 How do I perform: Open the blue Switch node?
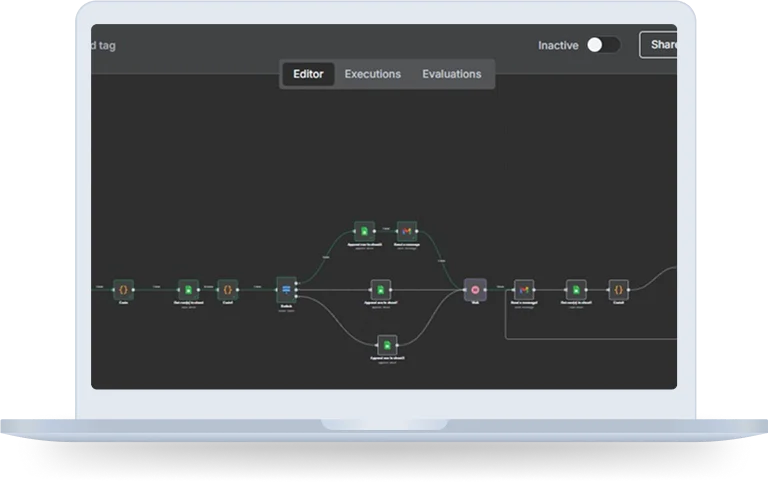click(285, 289)
